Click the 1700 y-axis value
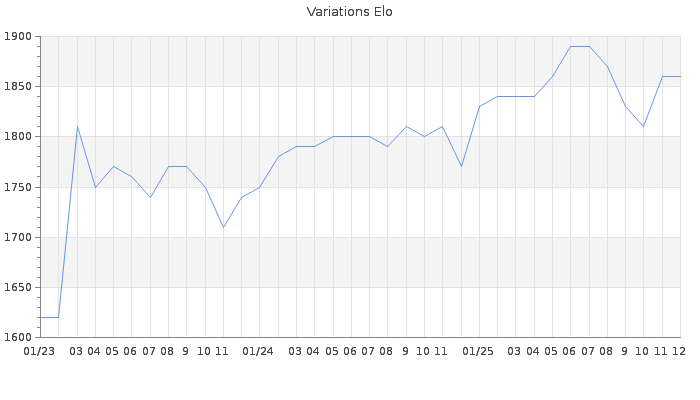Image resolution: width=700 pixels, height=400 pixels. coord(19,237)
